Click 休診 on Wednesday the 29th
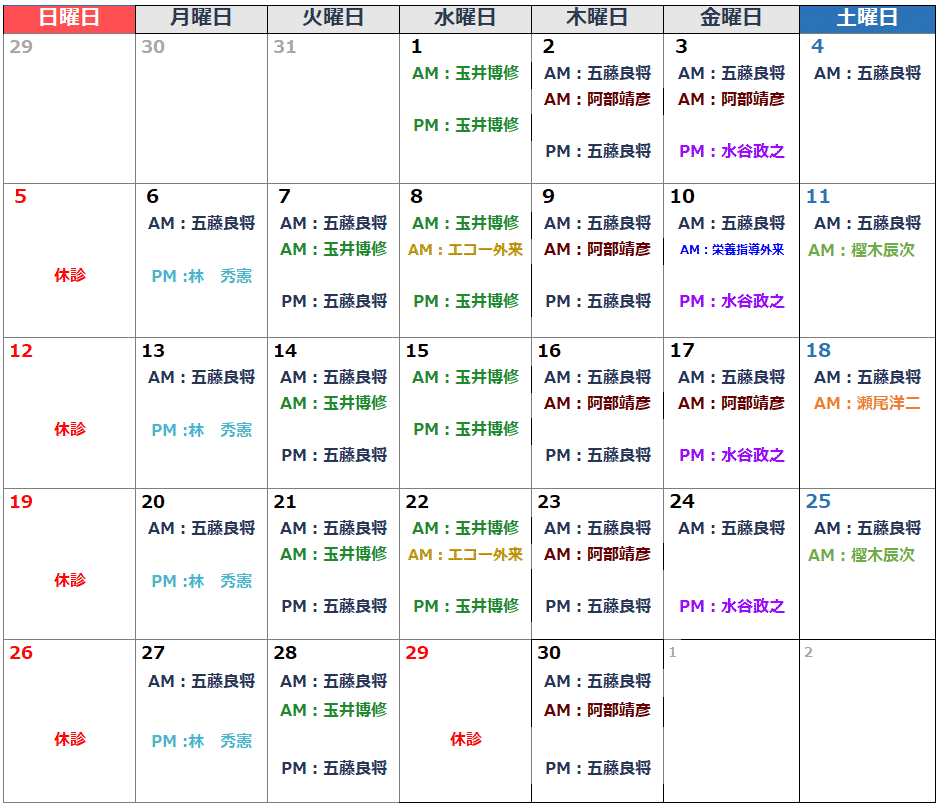939x806 pixels. click(x=465, y=739)
